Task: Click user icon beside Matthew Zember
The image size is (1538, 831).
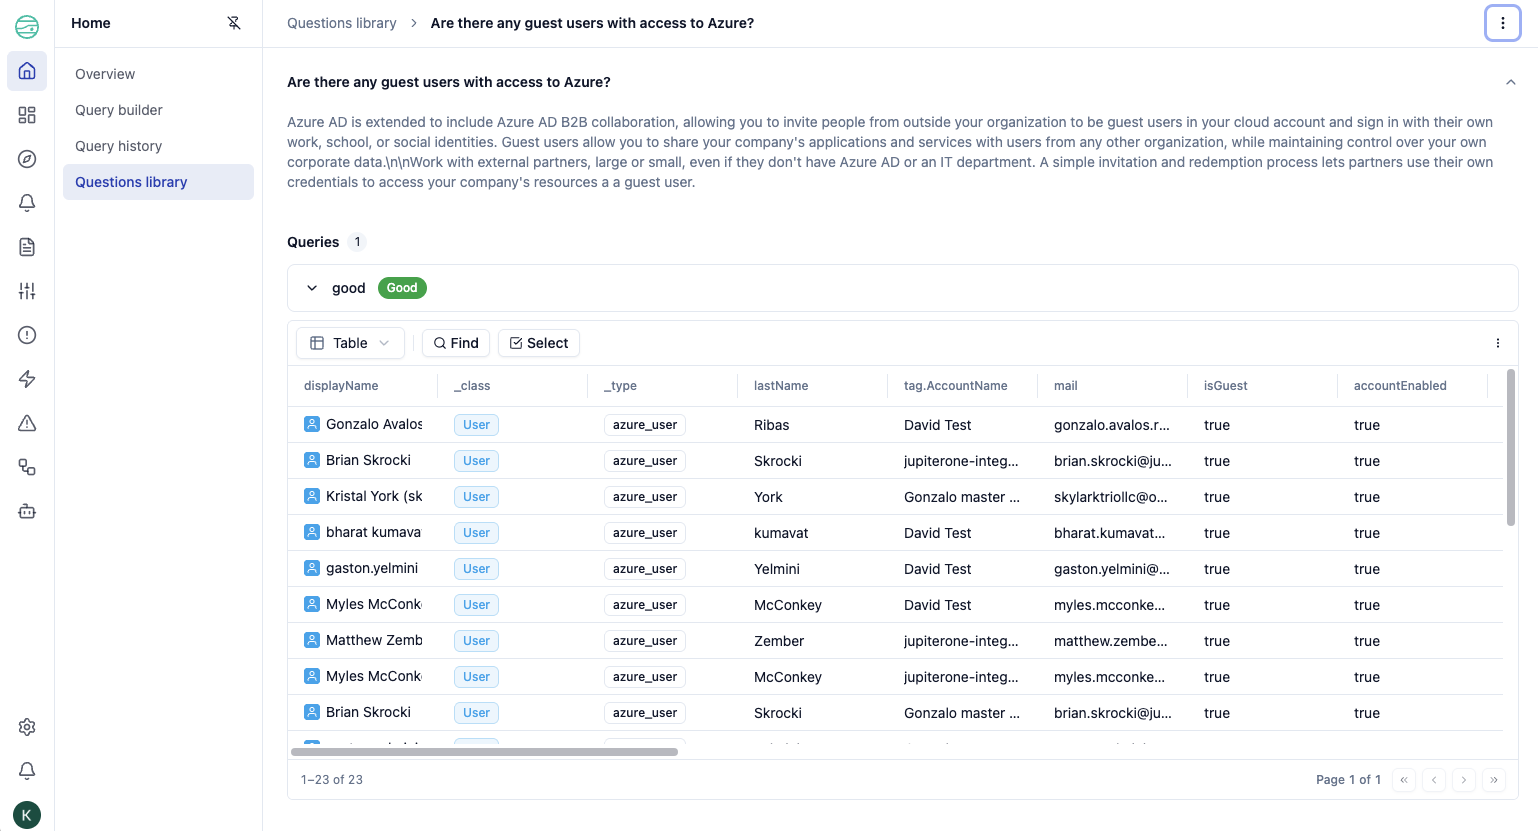Action: 312,640
